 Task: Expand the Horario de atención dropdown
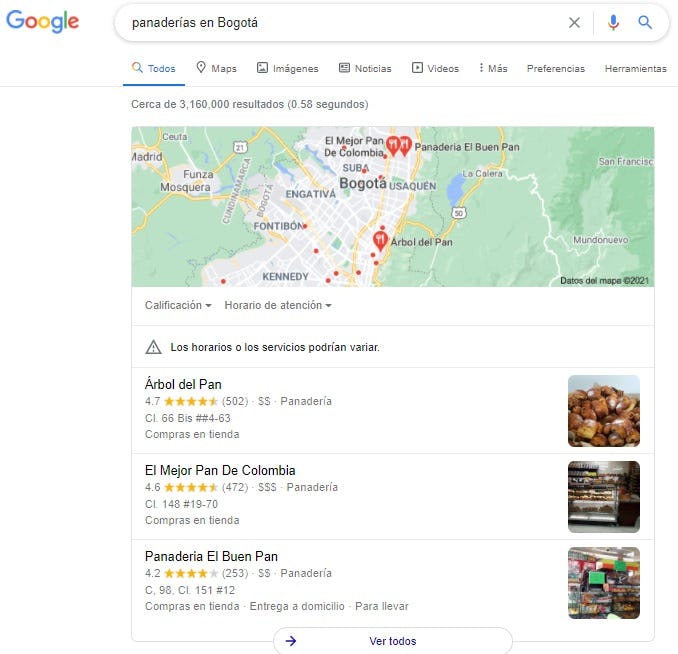278,305
